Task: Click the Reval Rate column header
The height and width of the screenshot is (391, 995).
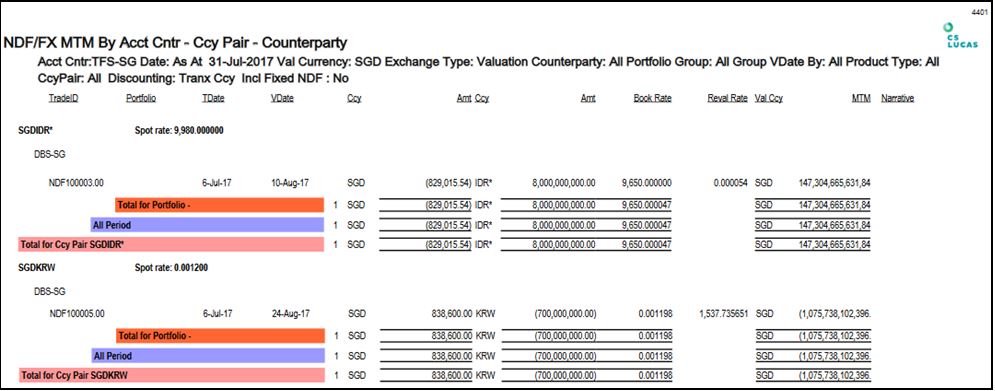Action: [727, 98]
